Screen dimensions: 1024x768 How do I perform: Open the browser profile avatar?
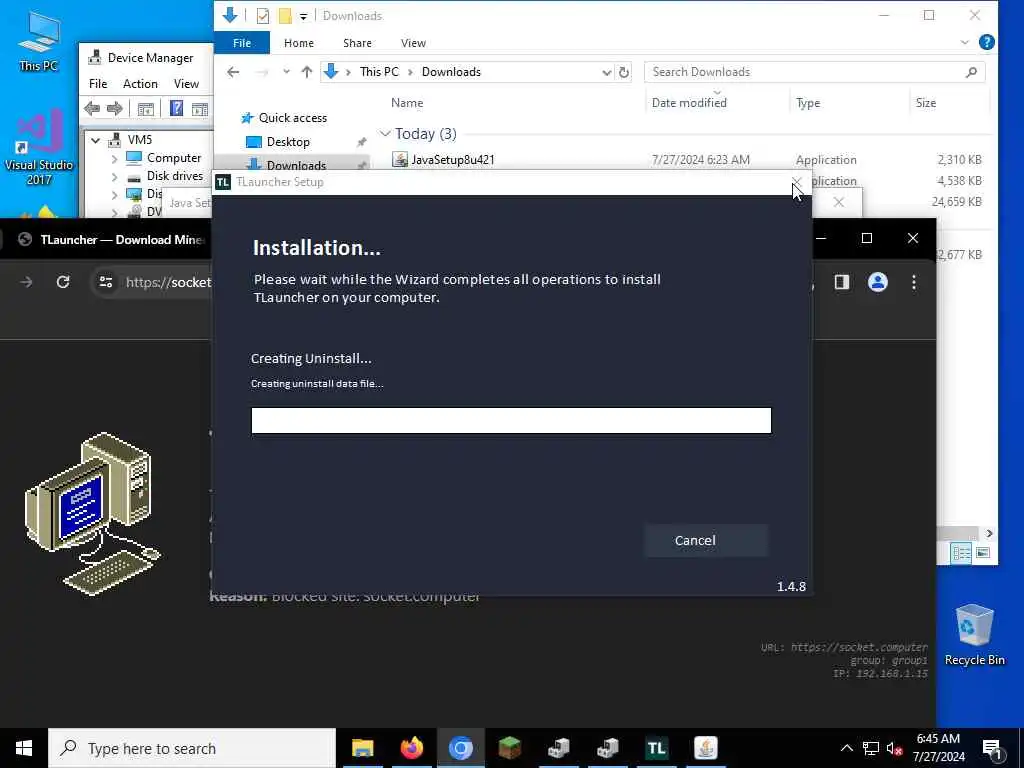coord(877,282)
